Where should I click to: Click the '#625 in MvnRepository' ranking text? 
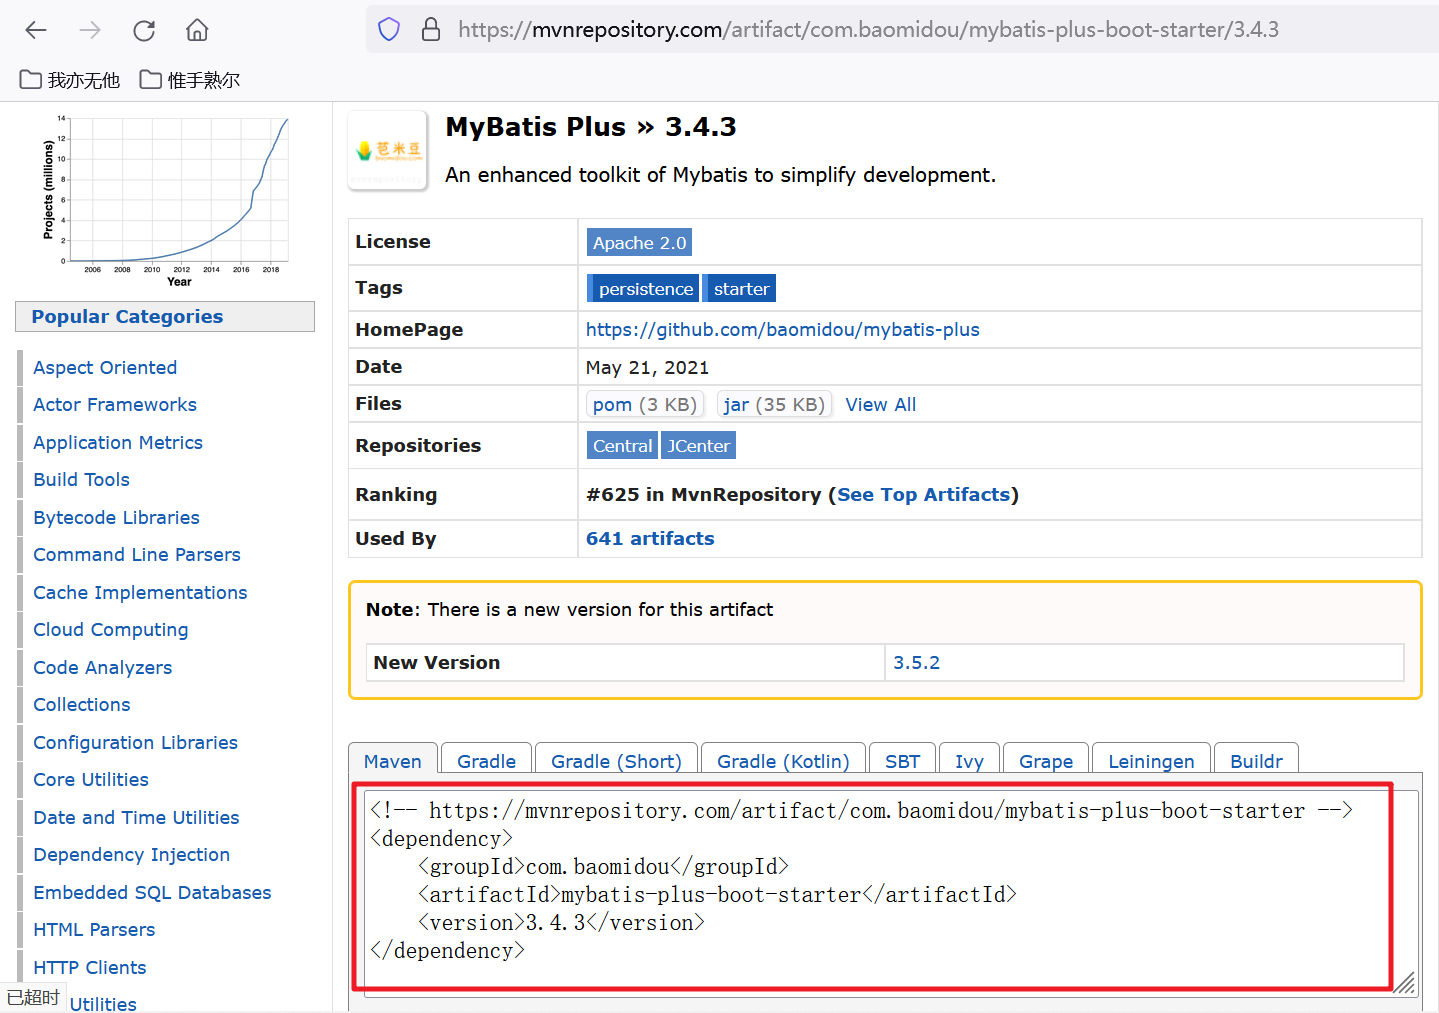coord(704,494)
